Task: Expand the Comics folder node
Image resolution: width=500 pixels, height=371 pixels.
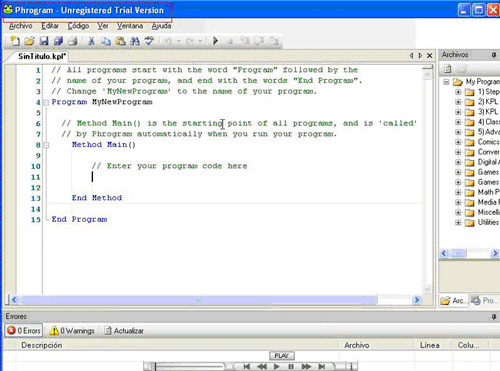Action: tap(458, 142)
